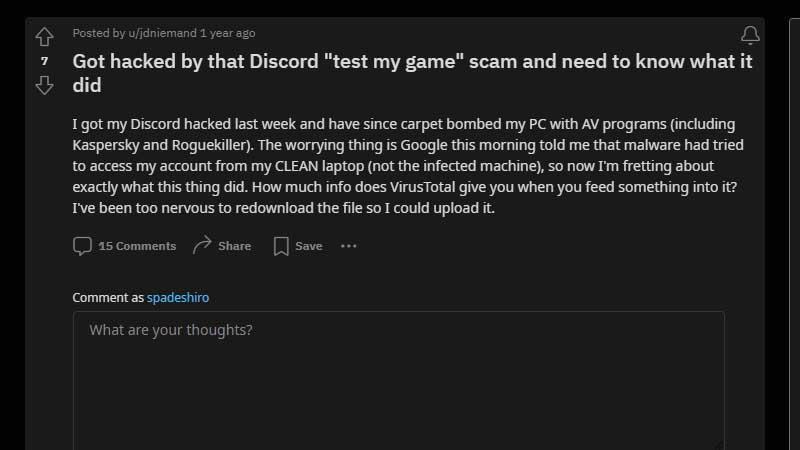Screen dimensions: 800x450
Task: Upvote the Discord scam post
Action: pyautogui.click(x=44, y=37)
